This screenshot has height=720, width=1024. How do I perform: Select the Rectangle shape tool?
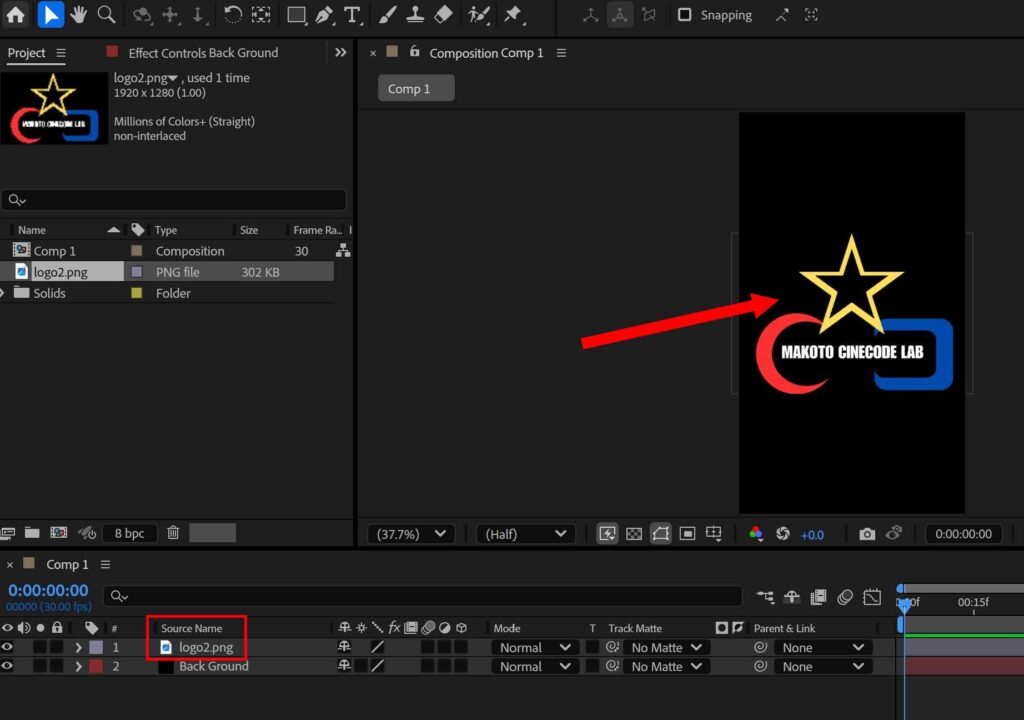(x=296, y=14)
